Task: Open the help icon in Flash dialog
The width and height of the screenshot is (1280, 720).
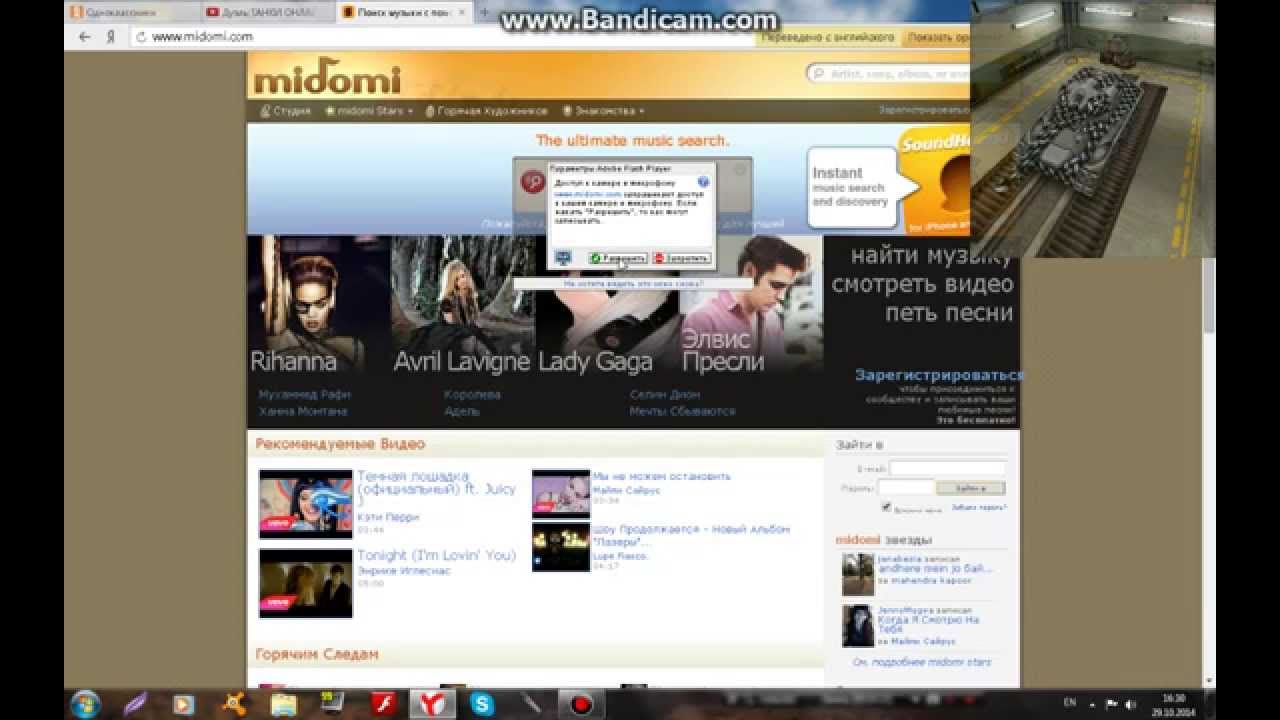Action: [703, 182]
